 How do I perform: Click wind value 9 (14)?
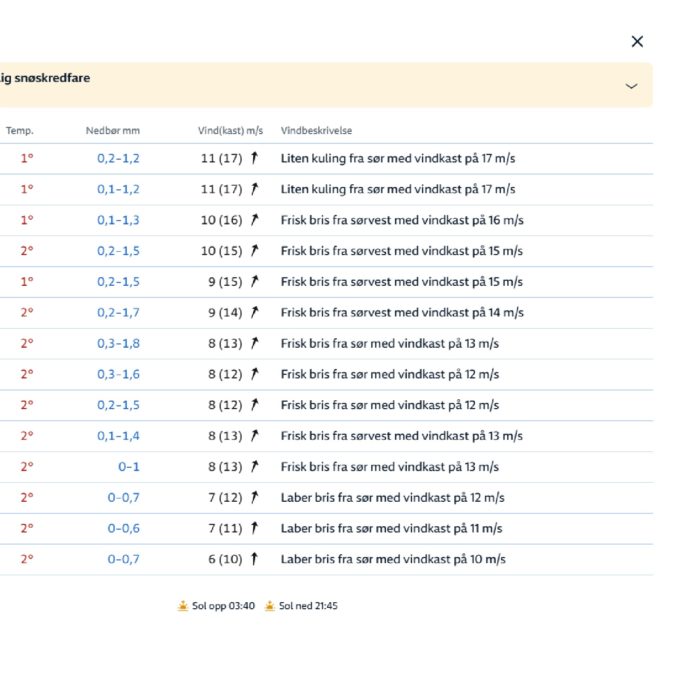(225, 312)
